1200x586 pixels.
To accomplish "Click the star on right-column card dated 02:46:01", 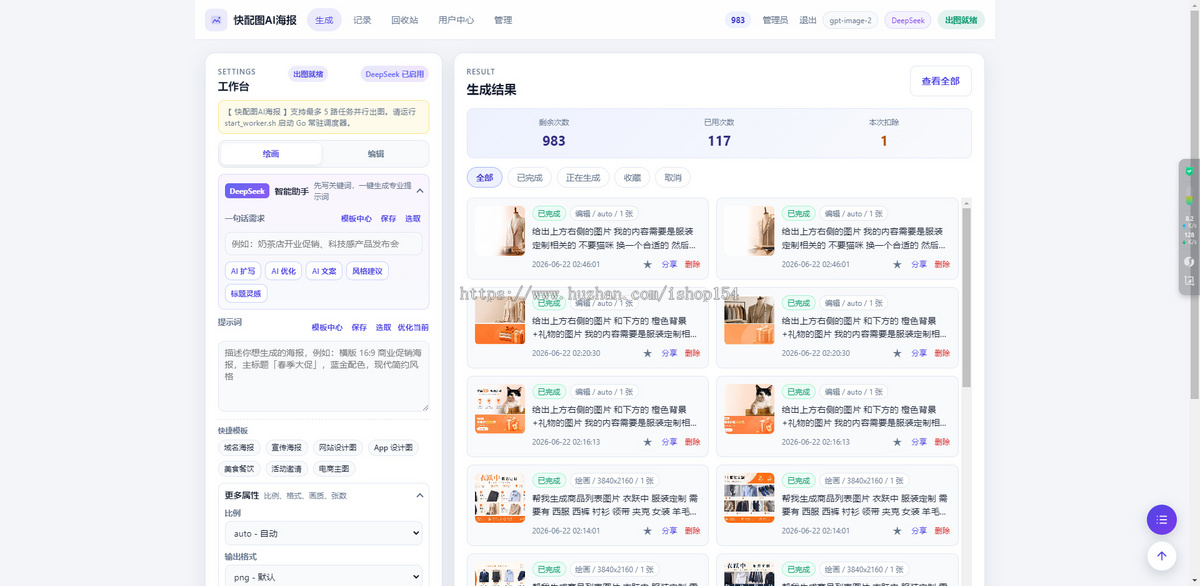I will pyautogui.click(x=897, y=264).
